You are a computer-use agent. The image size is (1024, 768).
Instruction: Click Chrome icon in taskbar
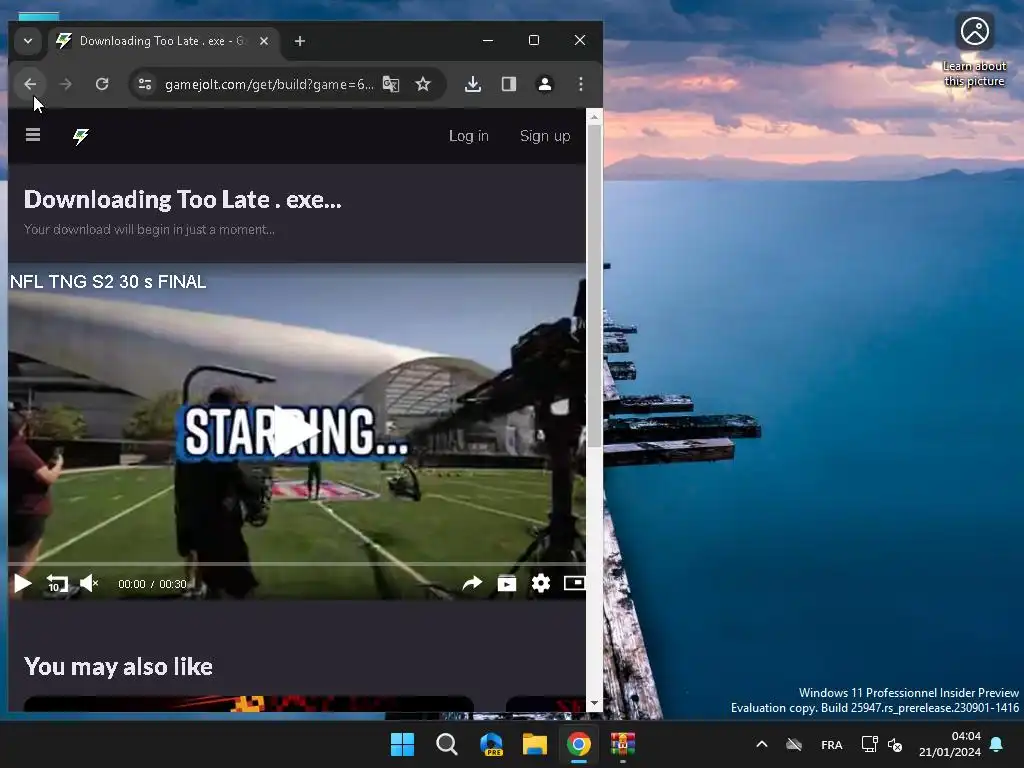(x=579, y=744)
